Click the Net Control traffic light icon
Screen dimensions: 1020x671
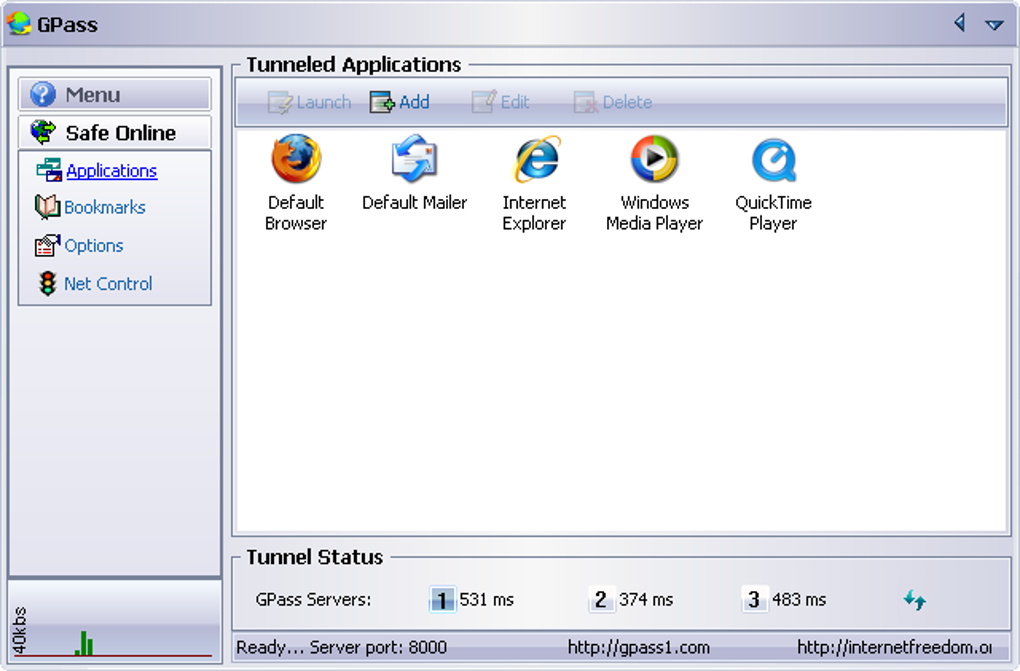click(x=47, y=283)
